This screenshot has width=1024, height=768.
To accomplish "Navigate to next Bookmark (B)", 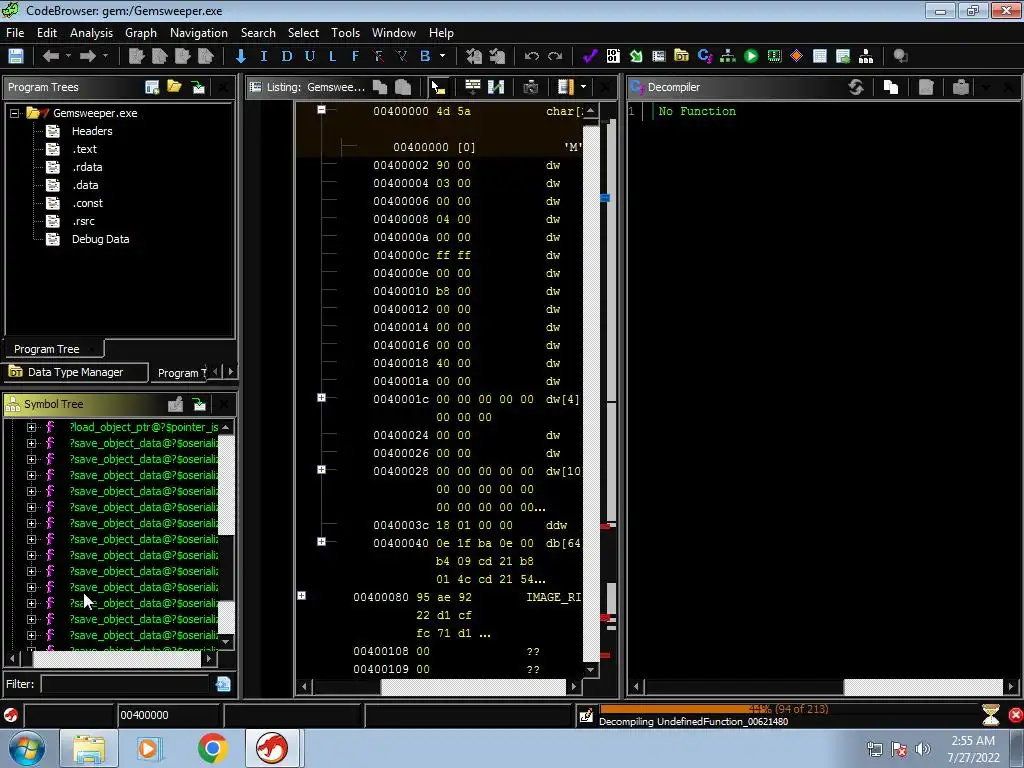I will tap(425, 56).
